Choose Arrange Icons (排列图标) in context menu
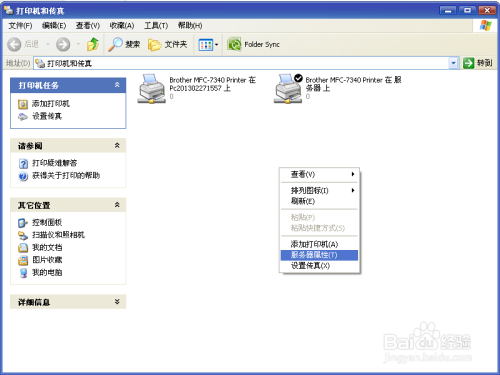The image size is (500, 375). (x=319, y=190)
